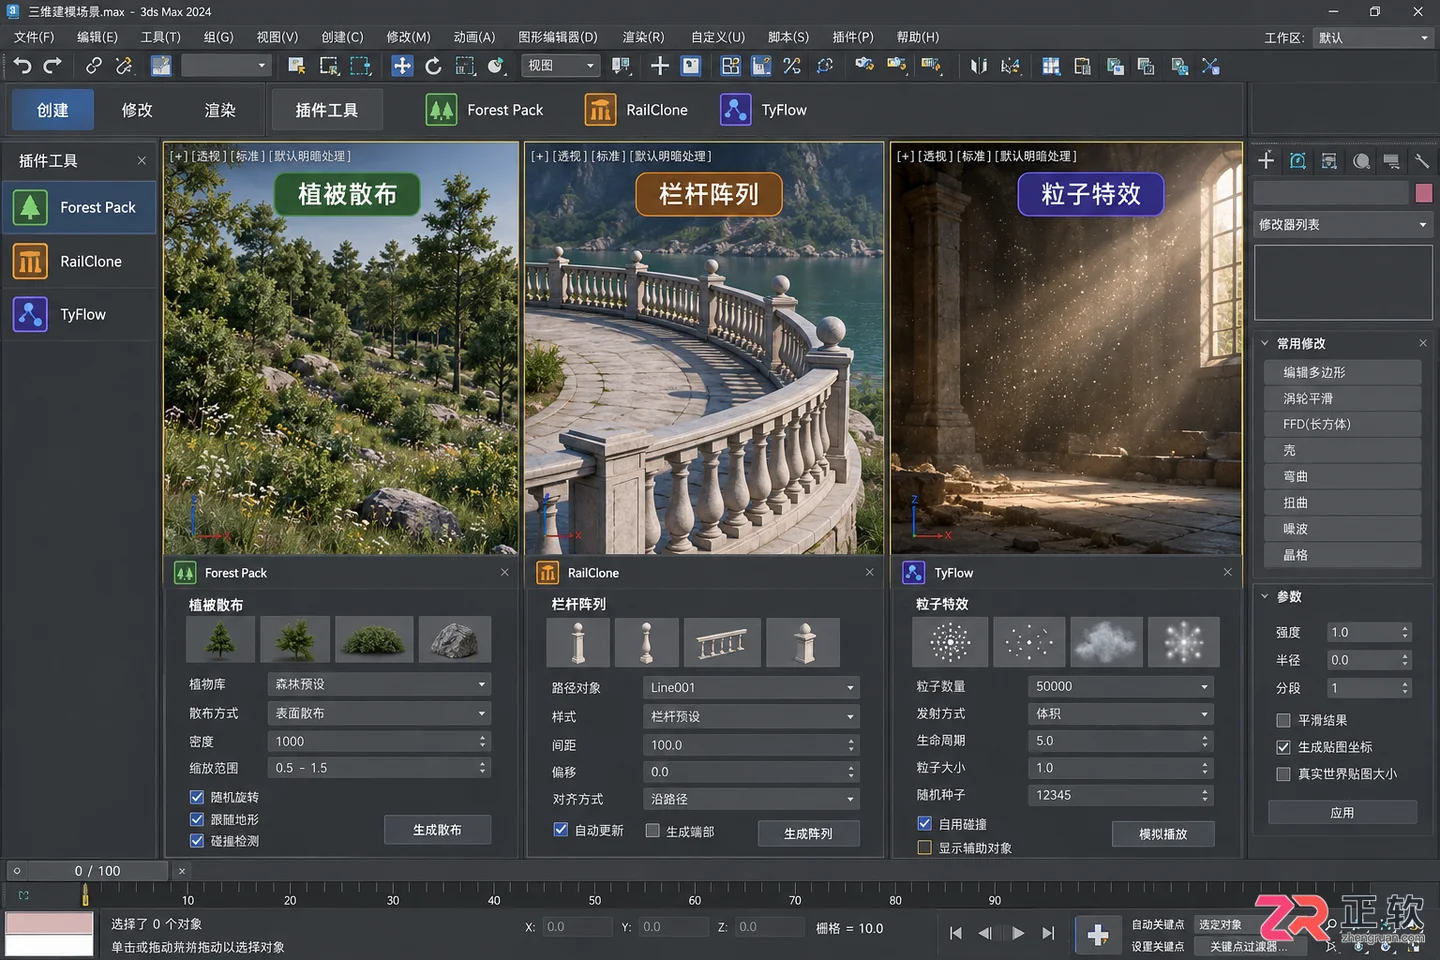Add the 涡轮平滑 modifier
The height and width of the screenshot is (960, 1440).
coord(1343,398)
